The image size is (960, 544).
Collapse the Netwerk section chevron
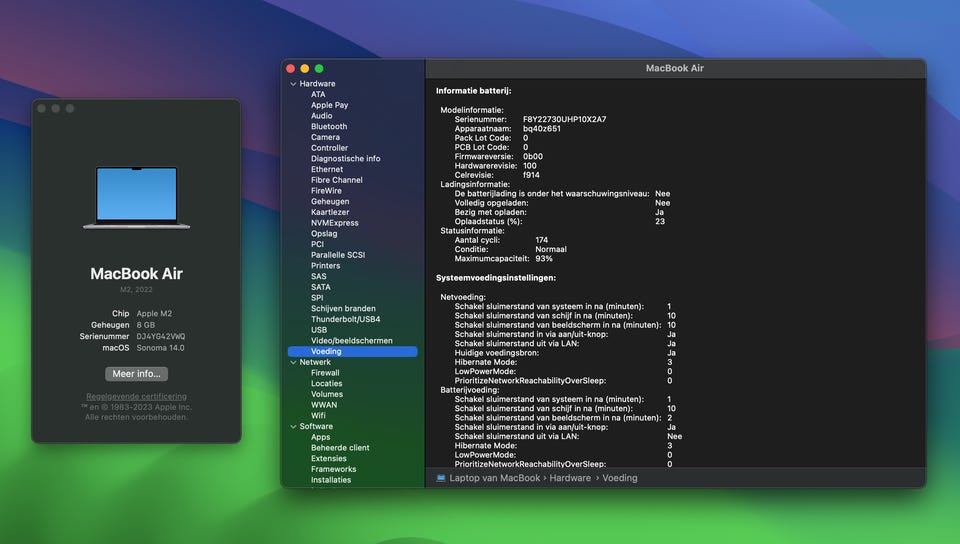[x=293, y=362]
